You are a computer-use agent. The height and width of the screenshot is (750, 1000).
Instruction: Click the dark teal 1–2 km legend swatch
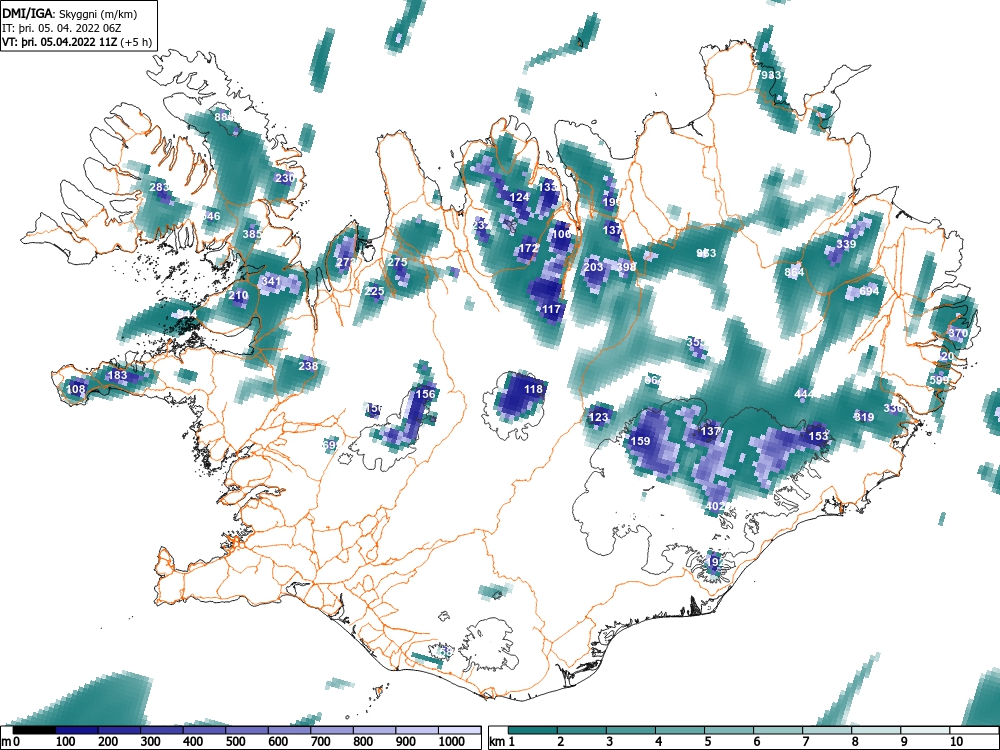(x=533, y=730)
